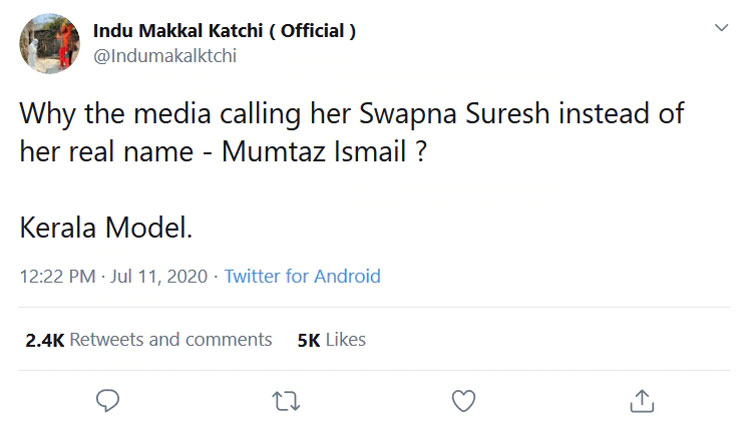View the Retweets and comments list
Viewport: 750px width, 422px height.
coord(171,340)
